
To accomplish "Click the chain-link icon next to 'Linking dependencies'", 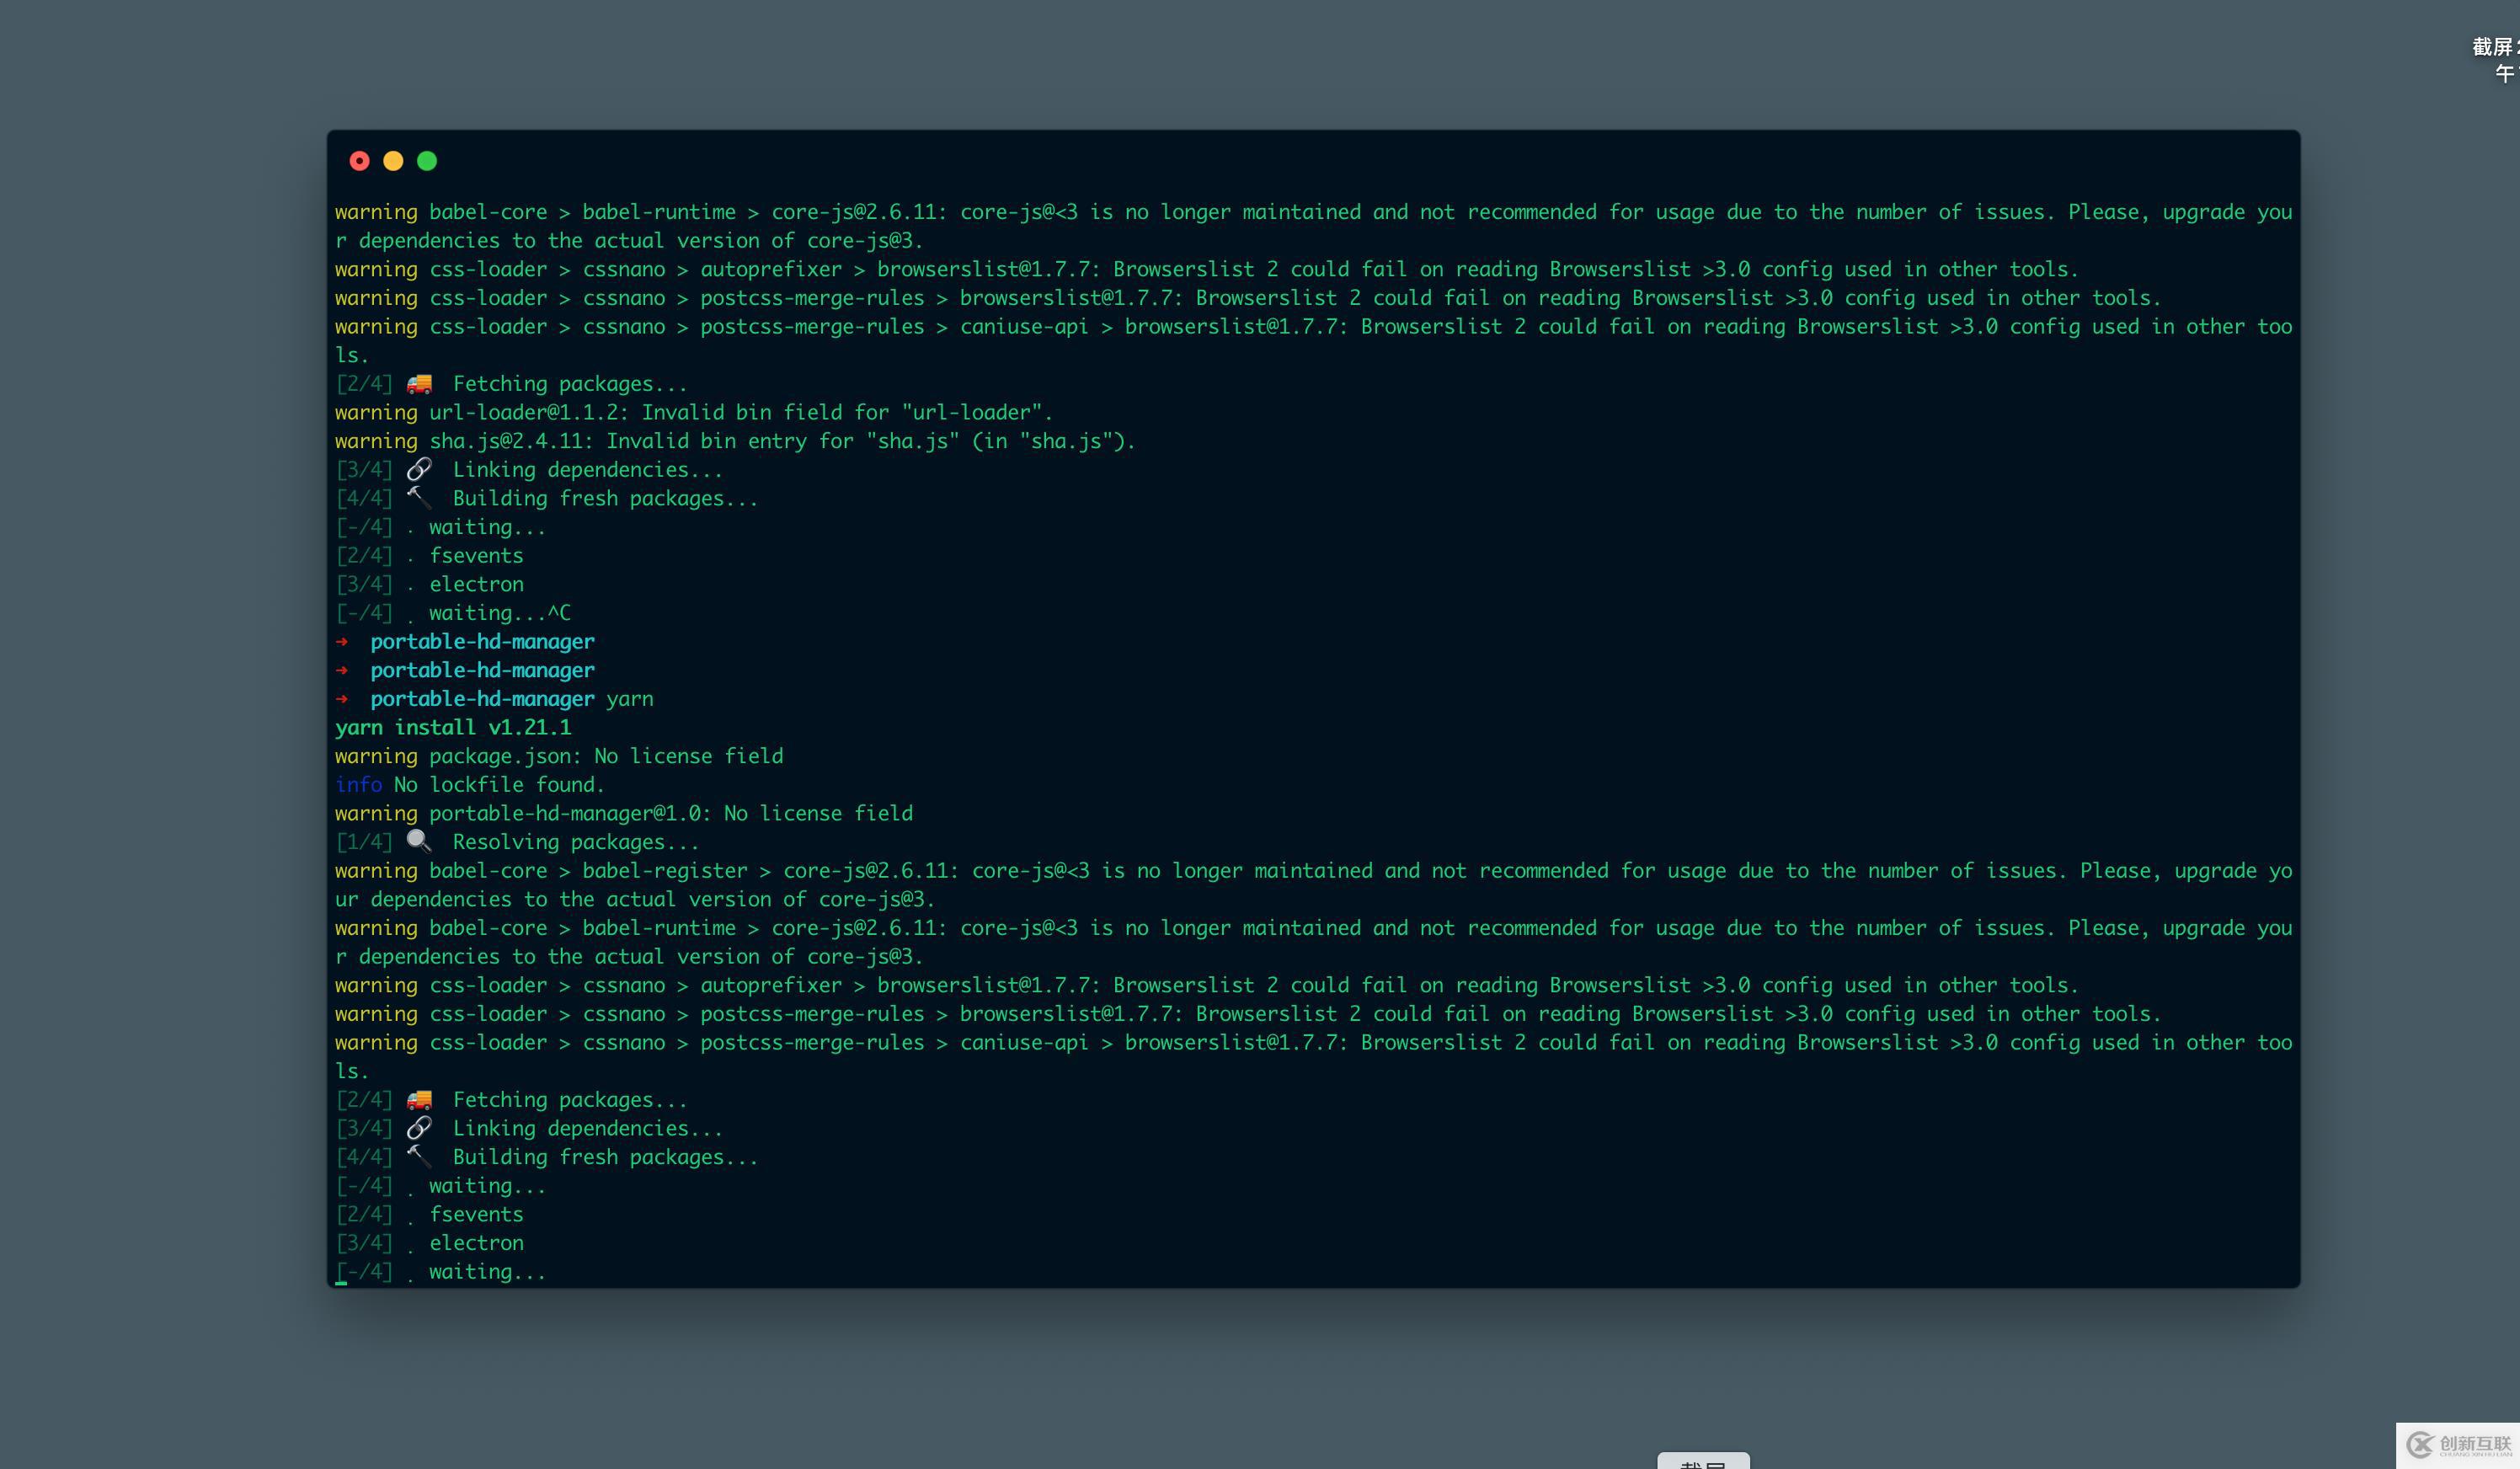I will 419,468.
